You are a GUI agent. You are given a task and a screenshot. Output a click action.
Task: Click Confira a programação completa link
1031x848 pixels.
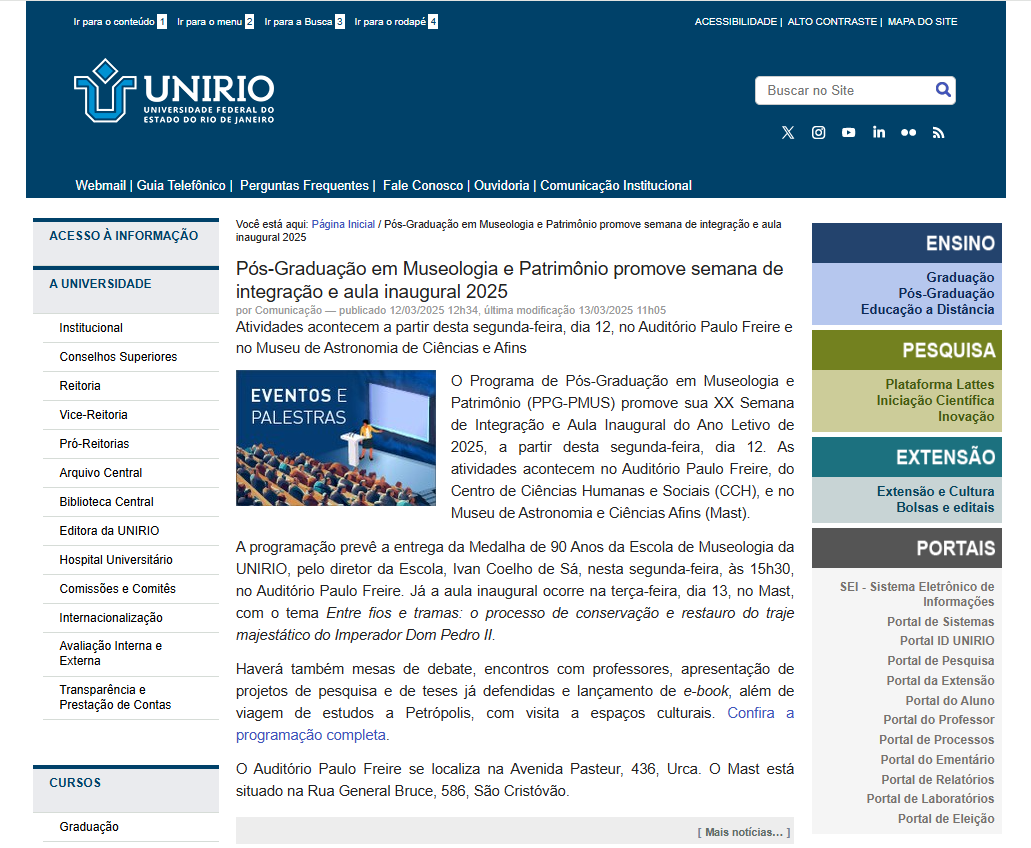pyautogui.click(x=515, y=724)
